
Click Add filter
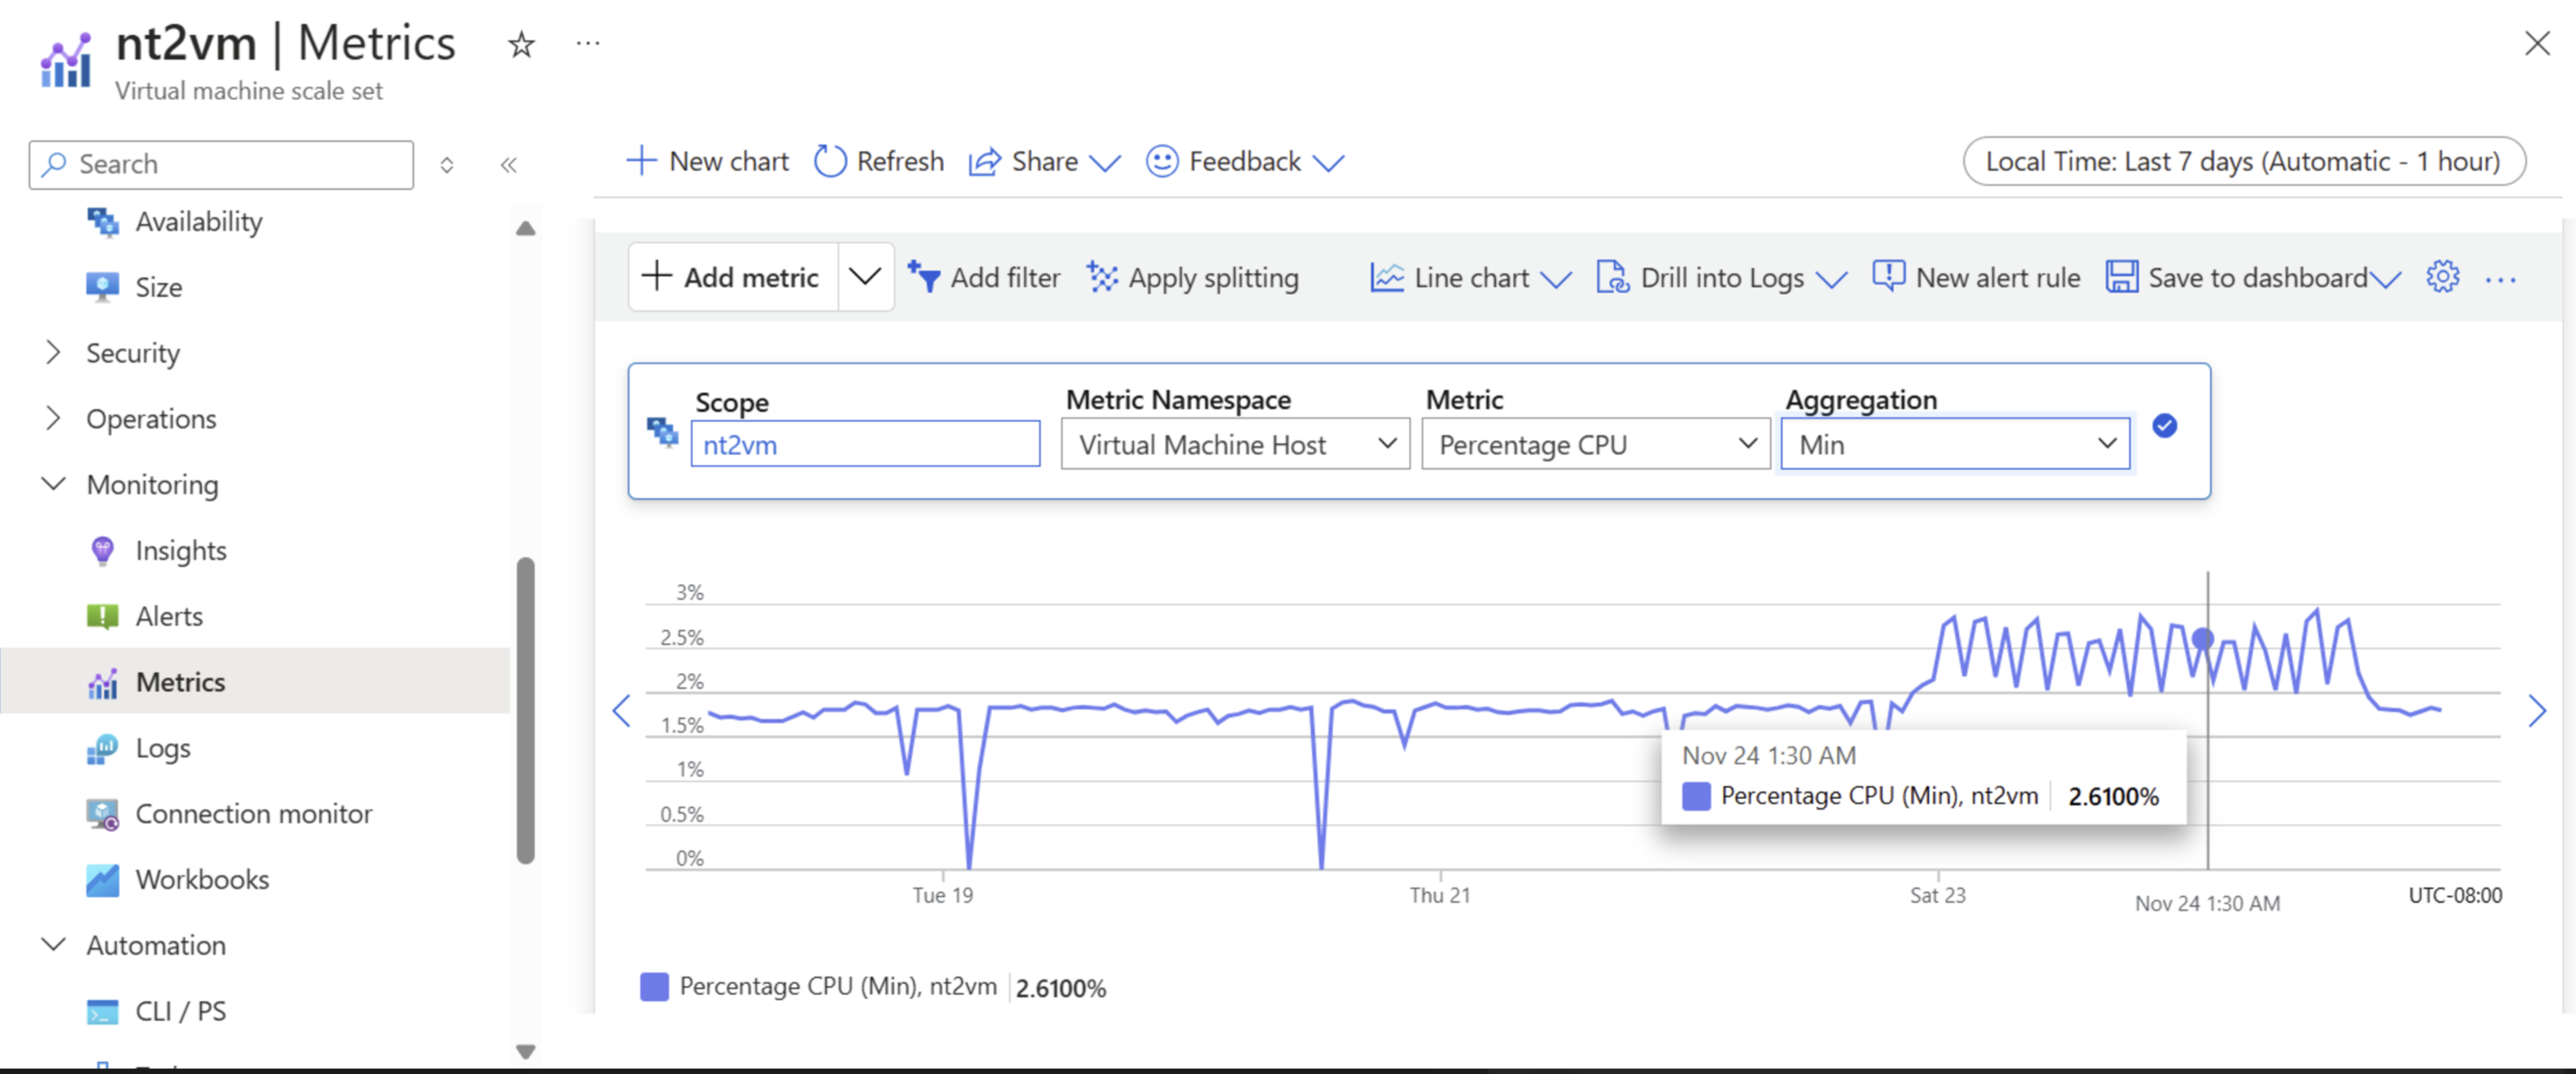[984, 278]
